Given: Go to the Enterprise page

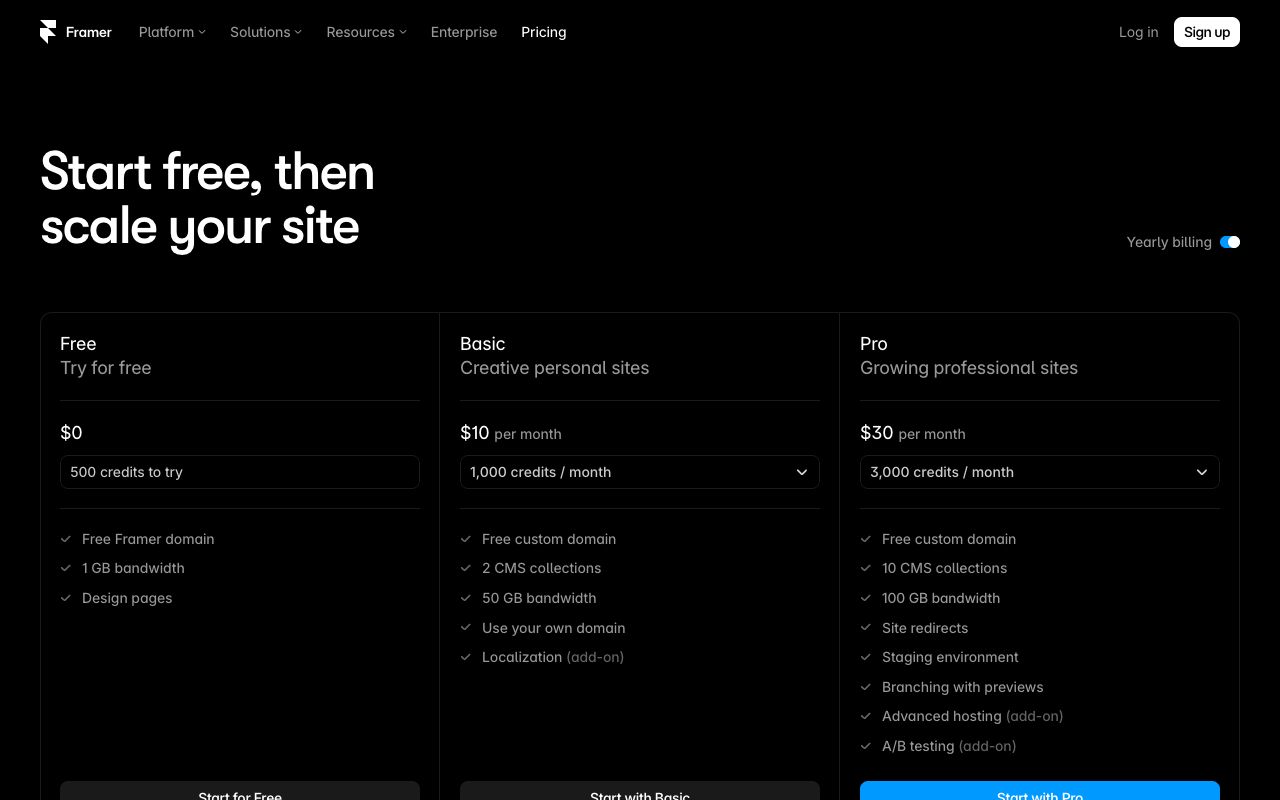Looking at the screenshot, I should 464,32.
